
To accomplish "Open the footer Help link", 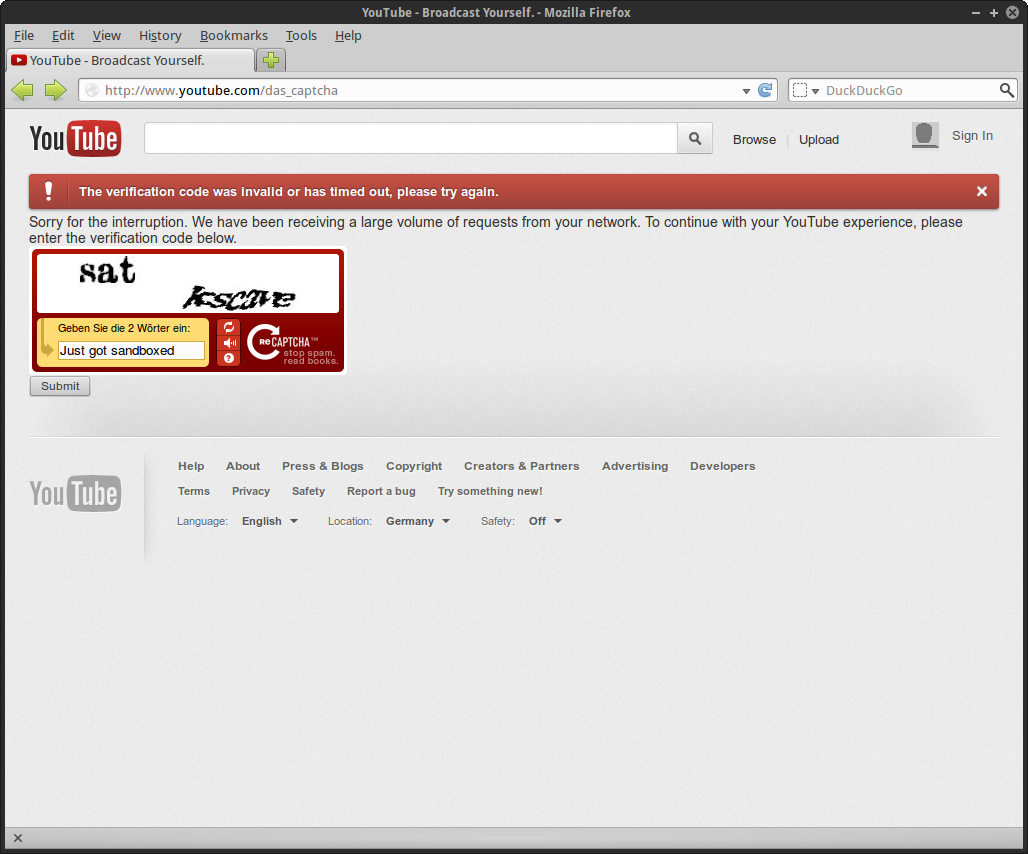I will (191, 466).
